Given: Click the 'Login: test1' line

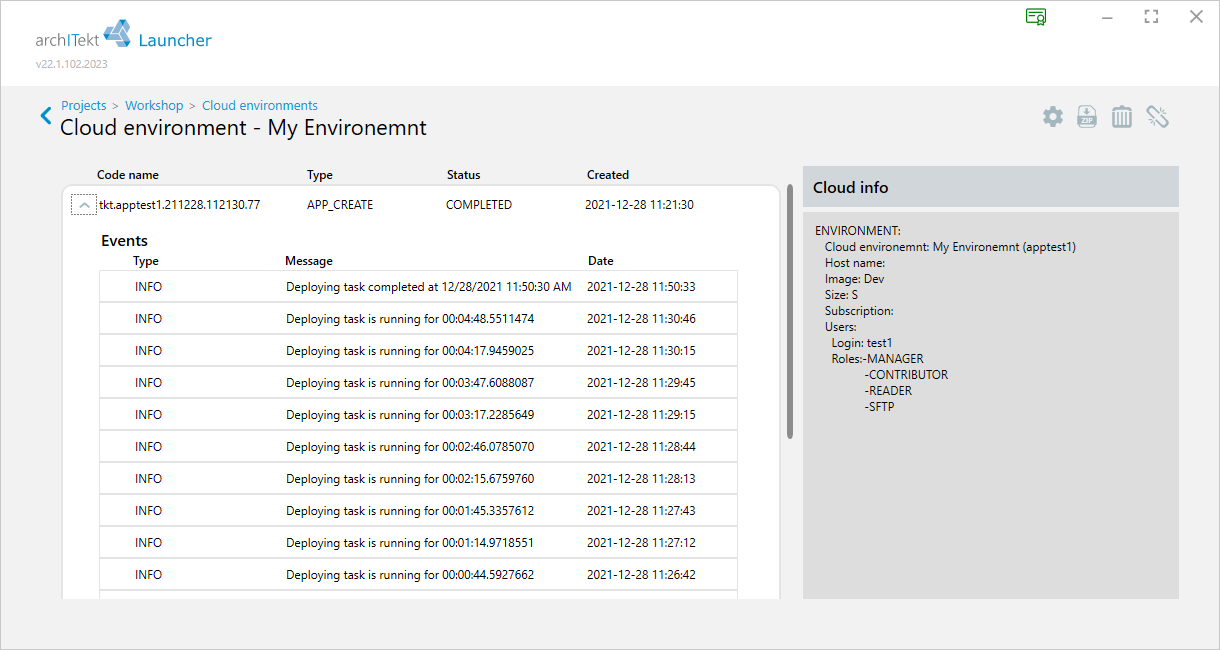Looking at the screenshot, I should (x=864, y=343).
